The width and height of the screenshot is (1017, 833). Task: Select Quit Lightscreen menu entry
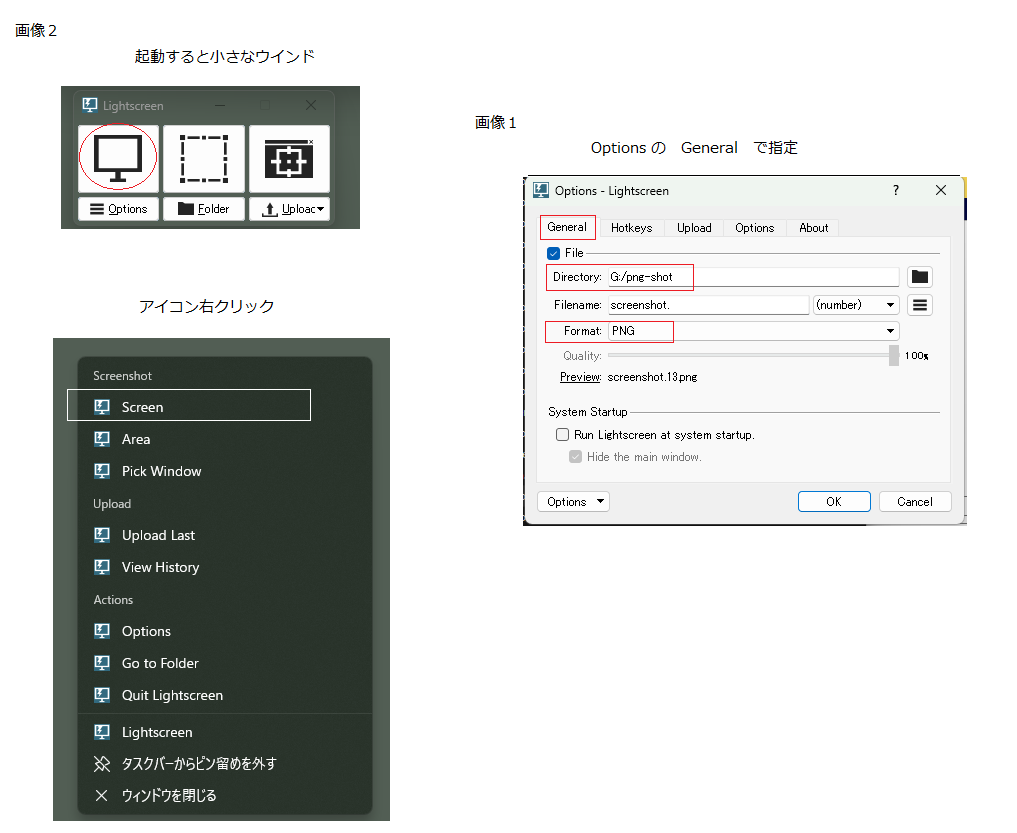click(224, 695)
